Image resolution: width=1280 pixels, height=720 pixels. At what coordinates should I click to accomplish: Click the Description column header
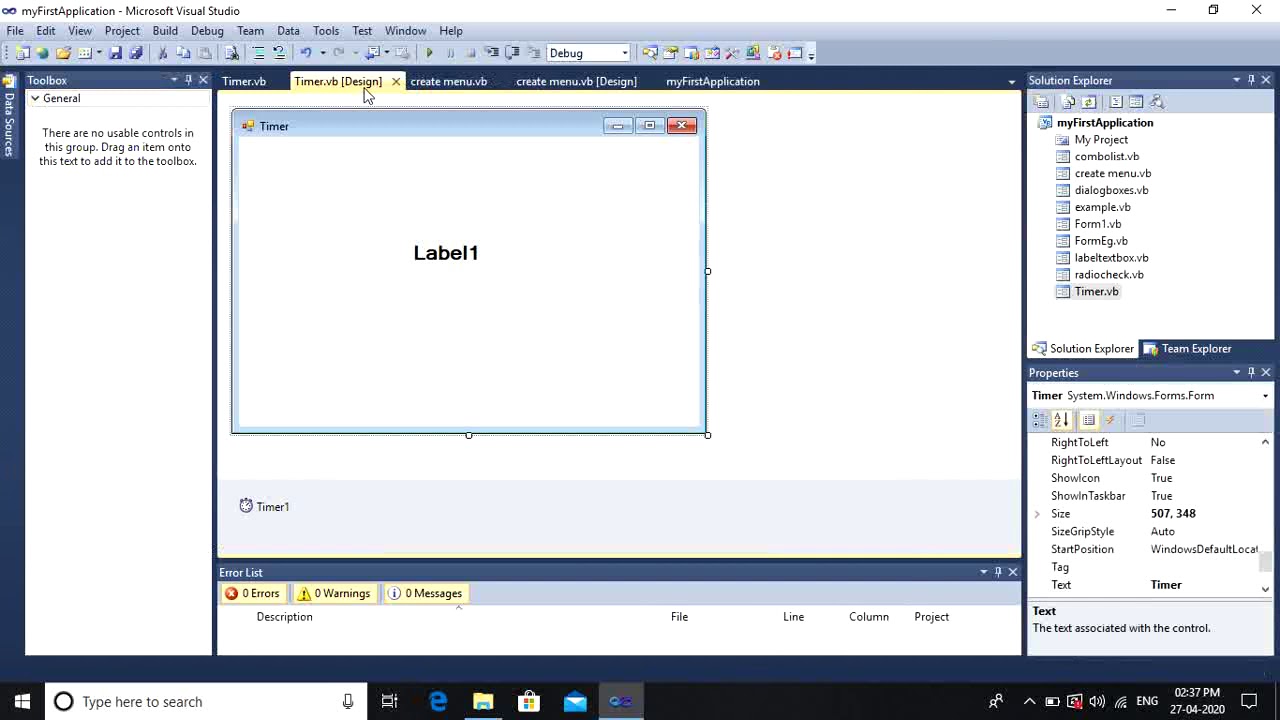(284, 617)
